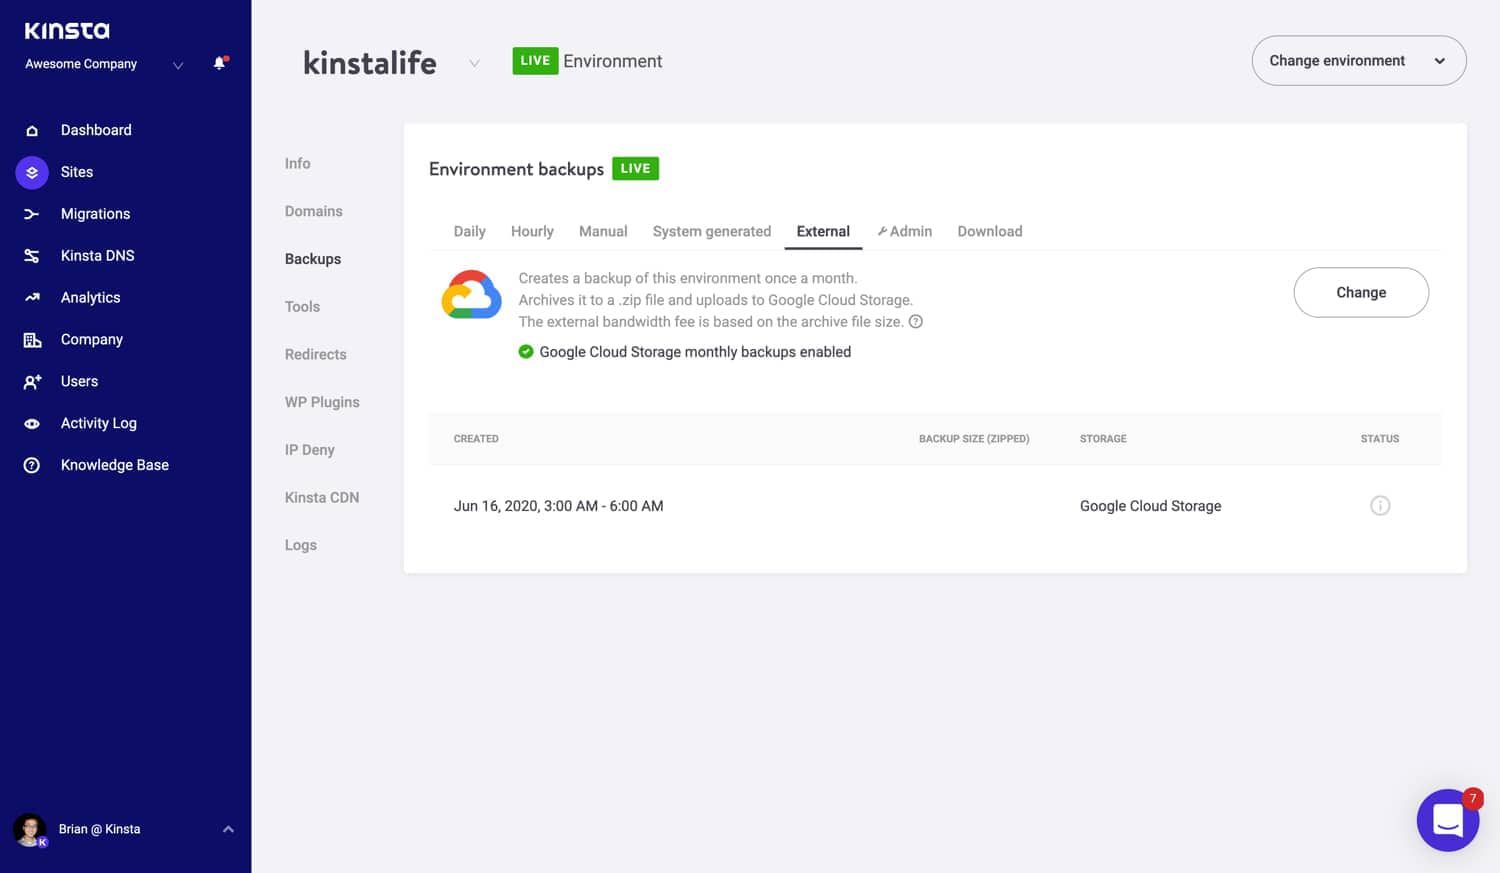Expand the kinstalife site chevron
Screen dimensions: 1500x873
[474, 63]
